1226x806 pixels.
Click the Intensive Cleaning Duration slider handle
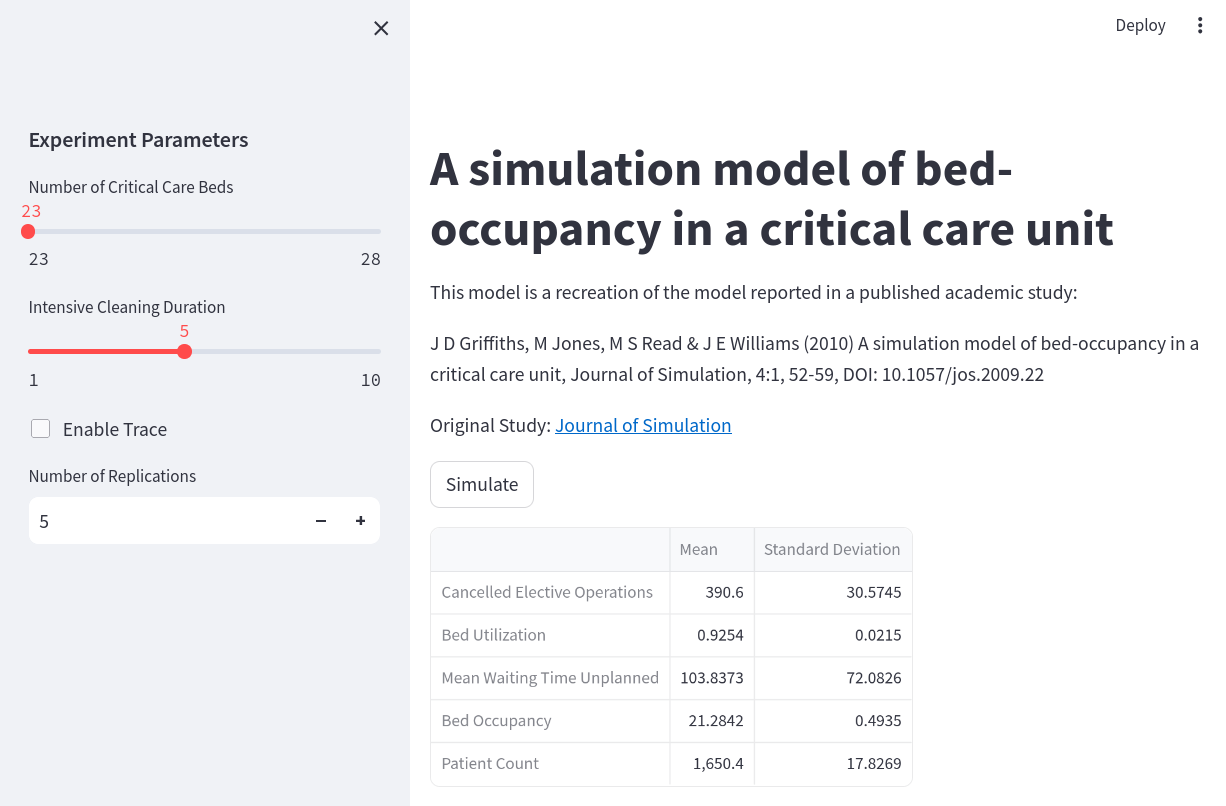tap(184, 352)
